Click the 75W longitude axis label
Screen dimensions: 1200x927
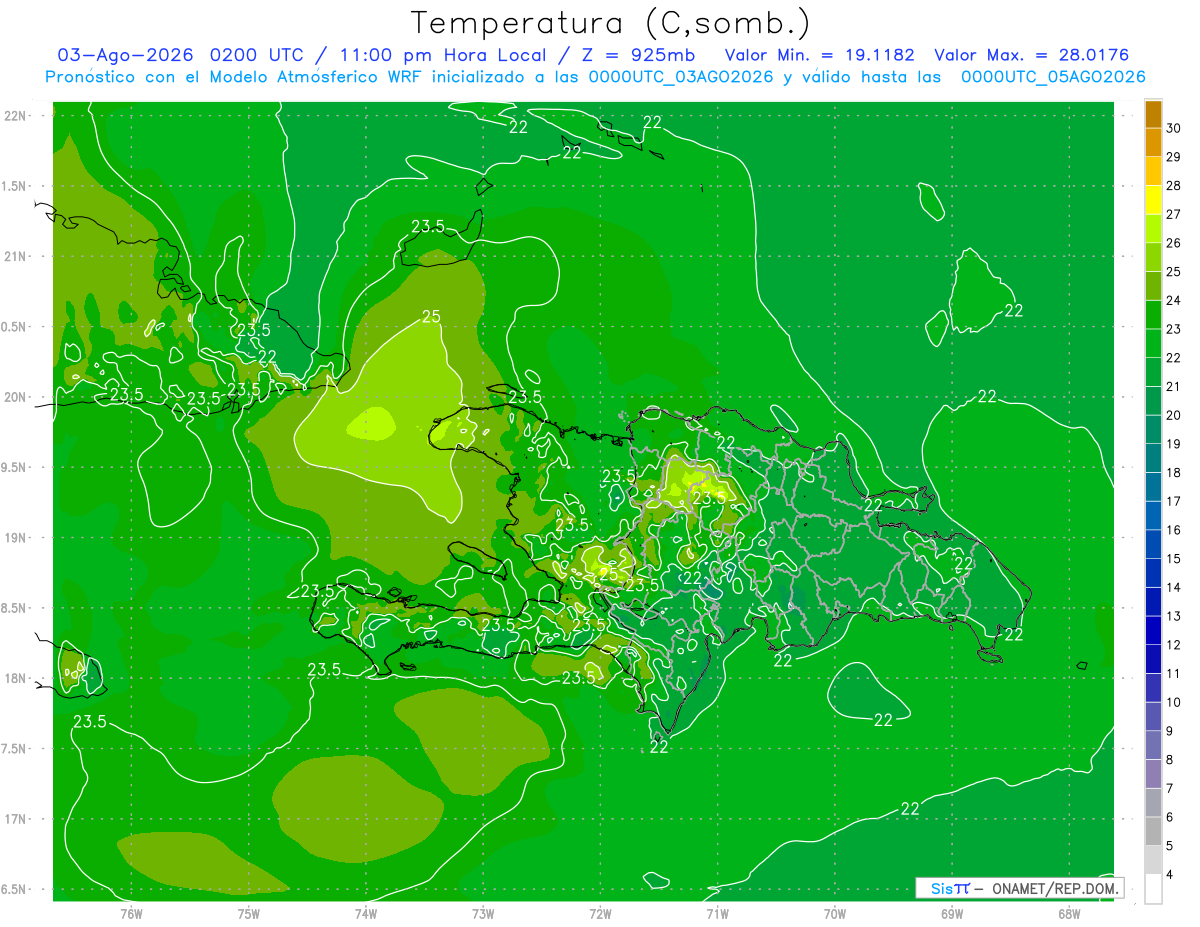249,913
